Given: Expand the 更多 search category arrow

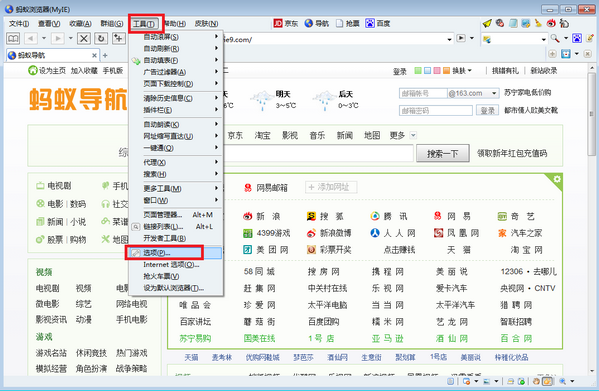Looking at the screenshot, I should pos(413,135).
